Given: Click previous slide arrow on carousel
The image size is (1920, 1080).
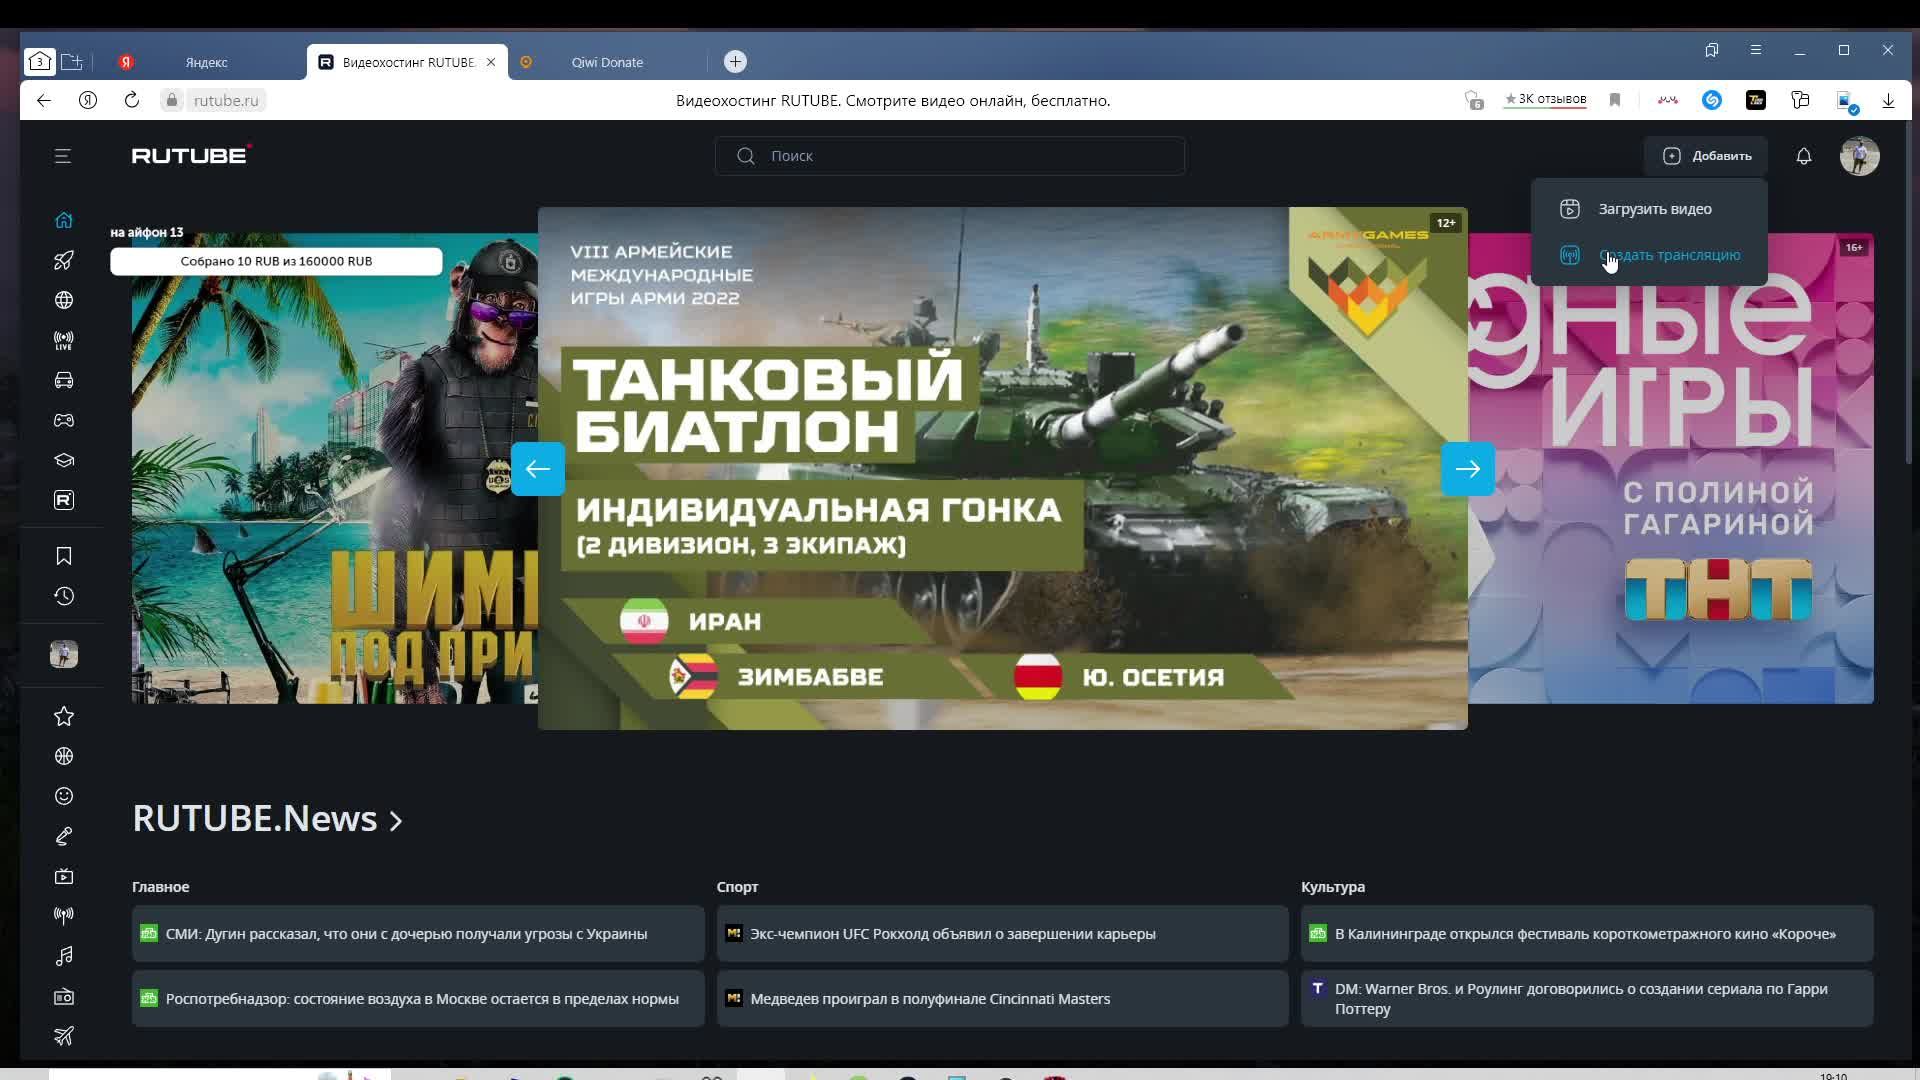Looking at the screenshot, I should click(x=538, y=469).
